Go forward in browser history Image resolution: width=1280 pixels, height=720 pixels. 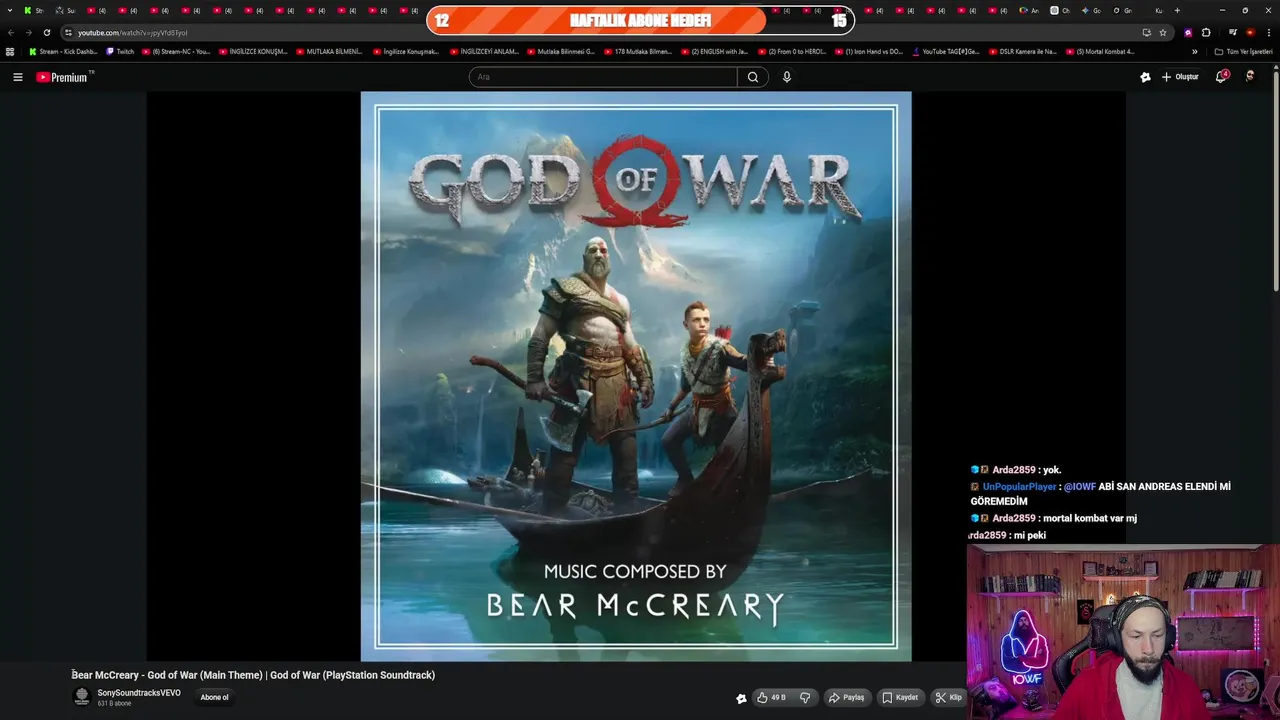pos(28,32)
